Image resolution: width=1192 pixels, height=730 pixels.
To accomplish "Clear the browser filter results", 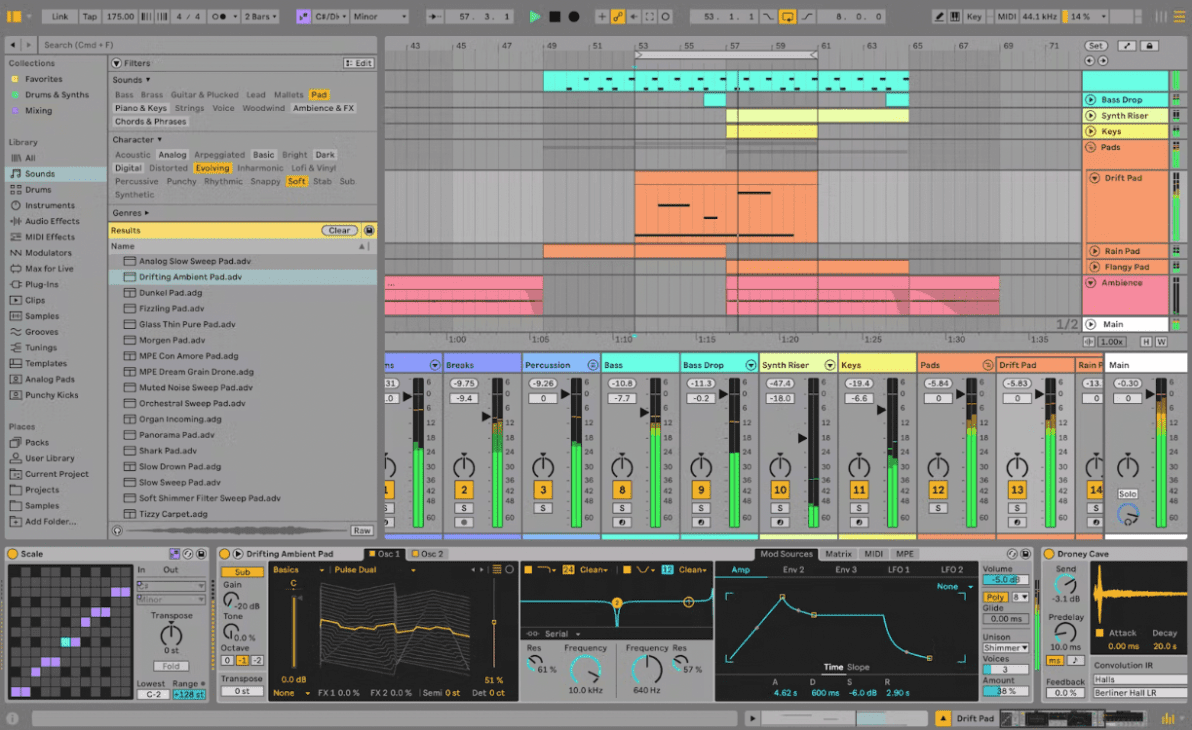I will tap(338, 230).
